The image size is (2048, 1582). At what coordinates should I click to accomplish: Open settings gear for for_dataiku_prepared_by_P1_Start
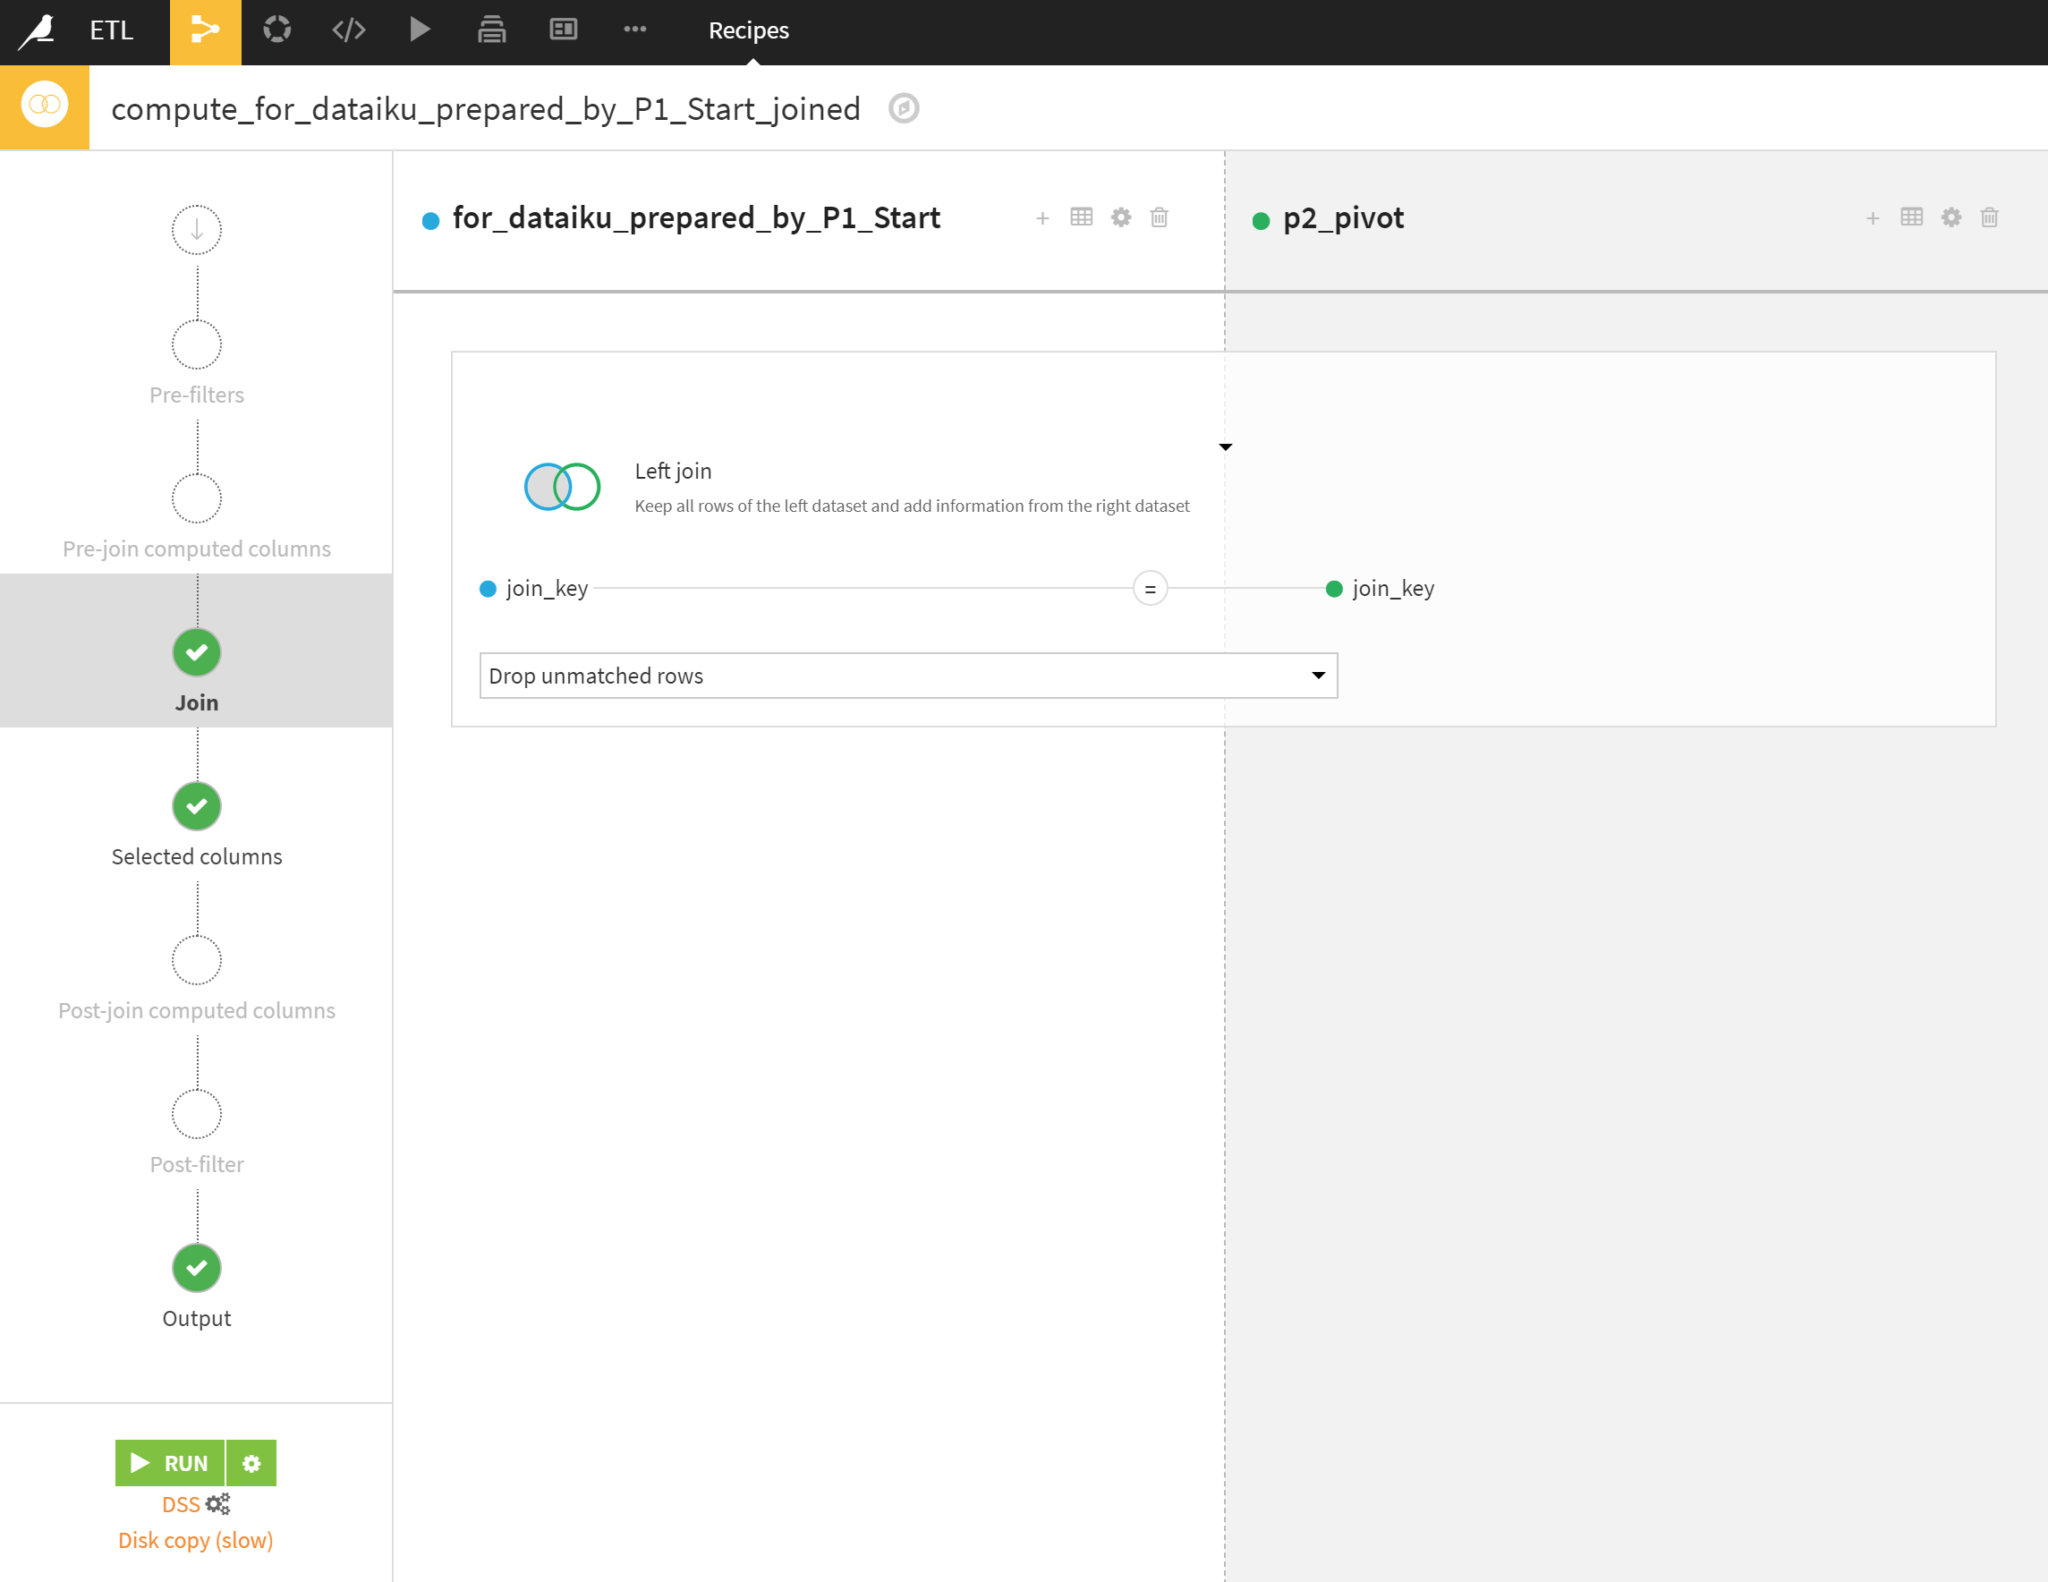click(1120, 217)
